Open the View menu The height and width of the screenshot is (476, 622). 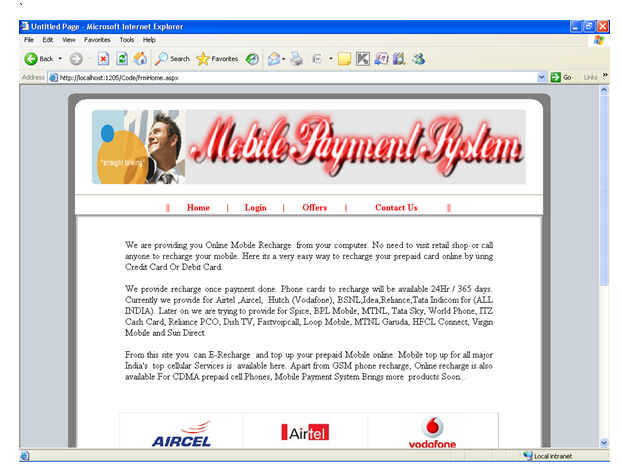pyautogui.click(x=69, y=40)
